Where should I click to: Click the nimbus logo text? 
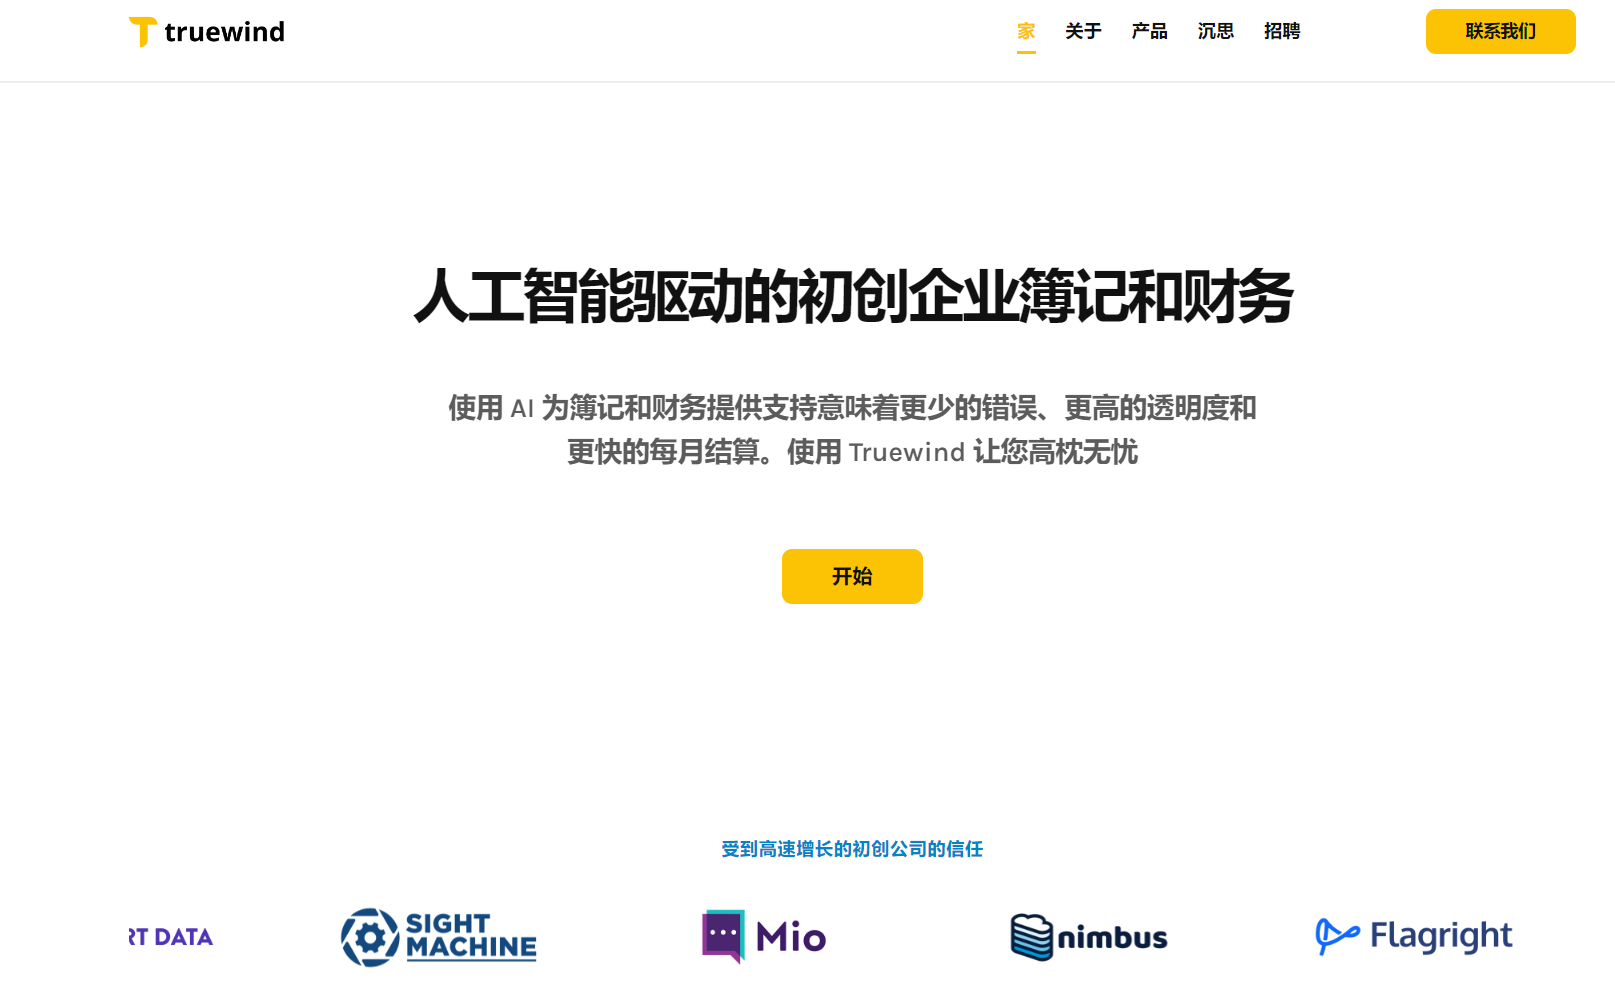(1112, 938)
